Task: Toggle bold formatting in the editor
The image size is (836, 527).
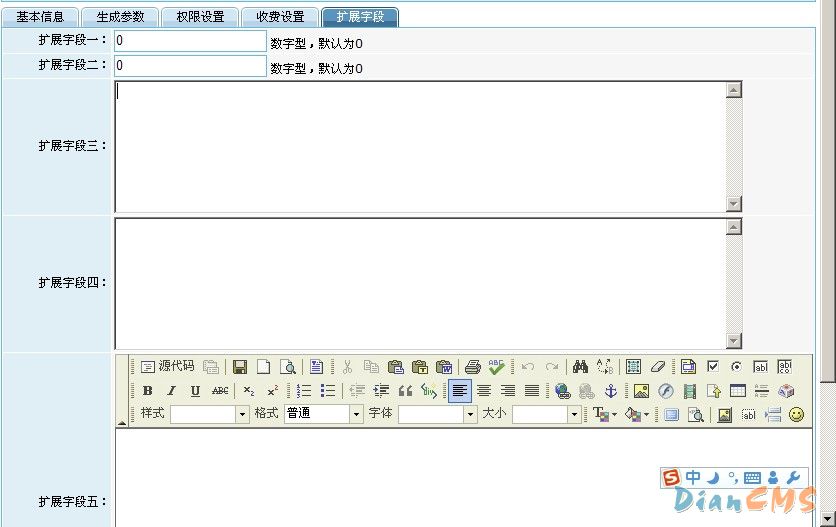Action: 148,391
